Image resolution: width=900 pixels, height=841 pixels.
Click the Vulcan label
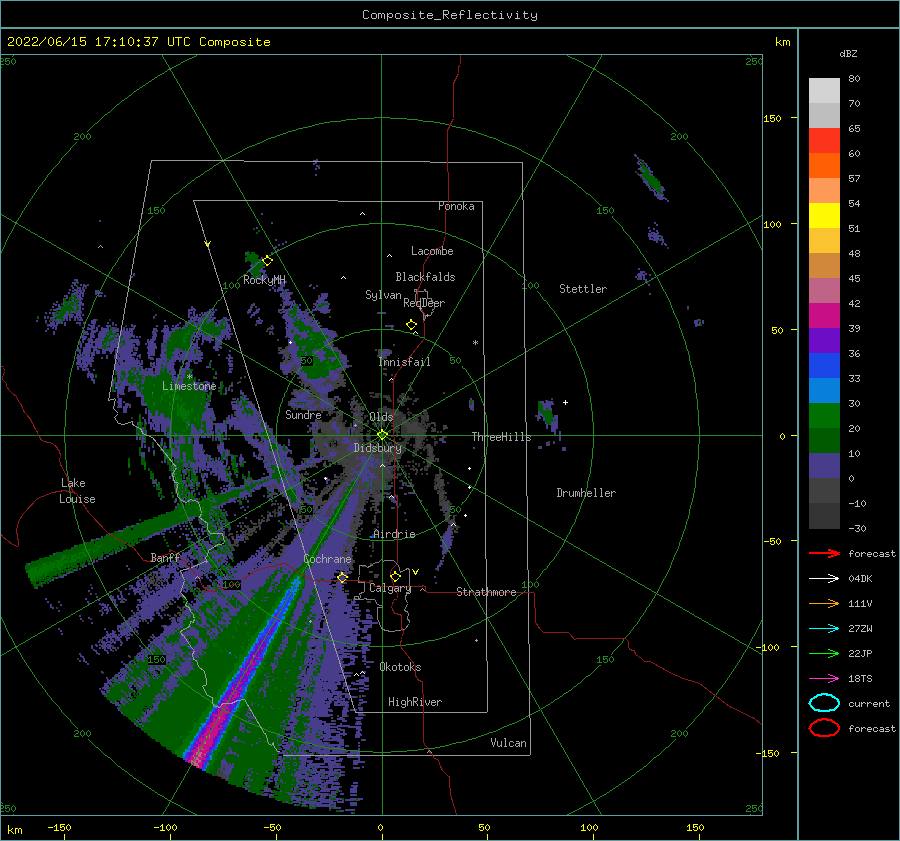pyautogui.click(x=508, y=743)
